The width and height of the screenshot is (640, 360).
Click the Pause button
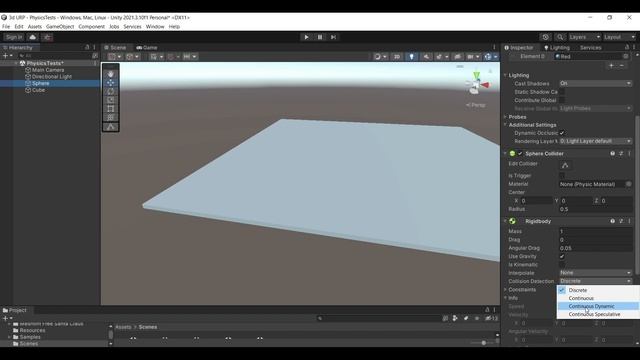tap(320, 37)
